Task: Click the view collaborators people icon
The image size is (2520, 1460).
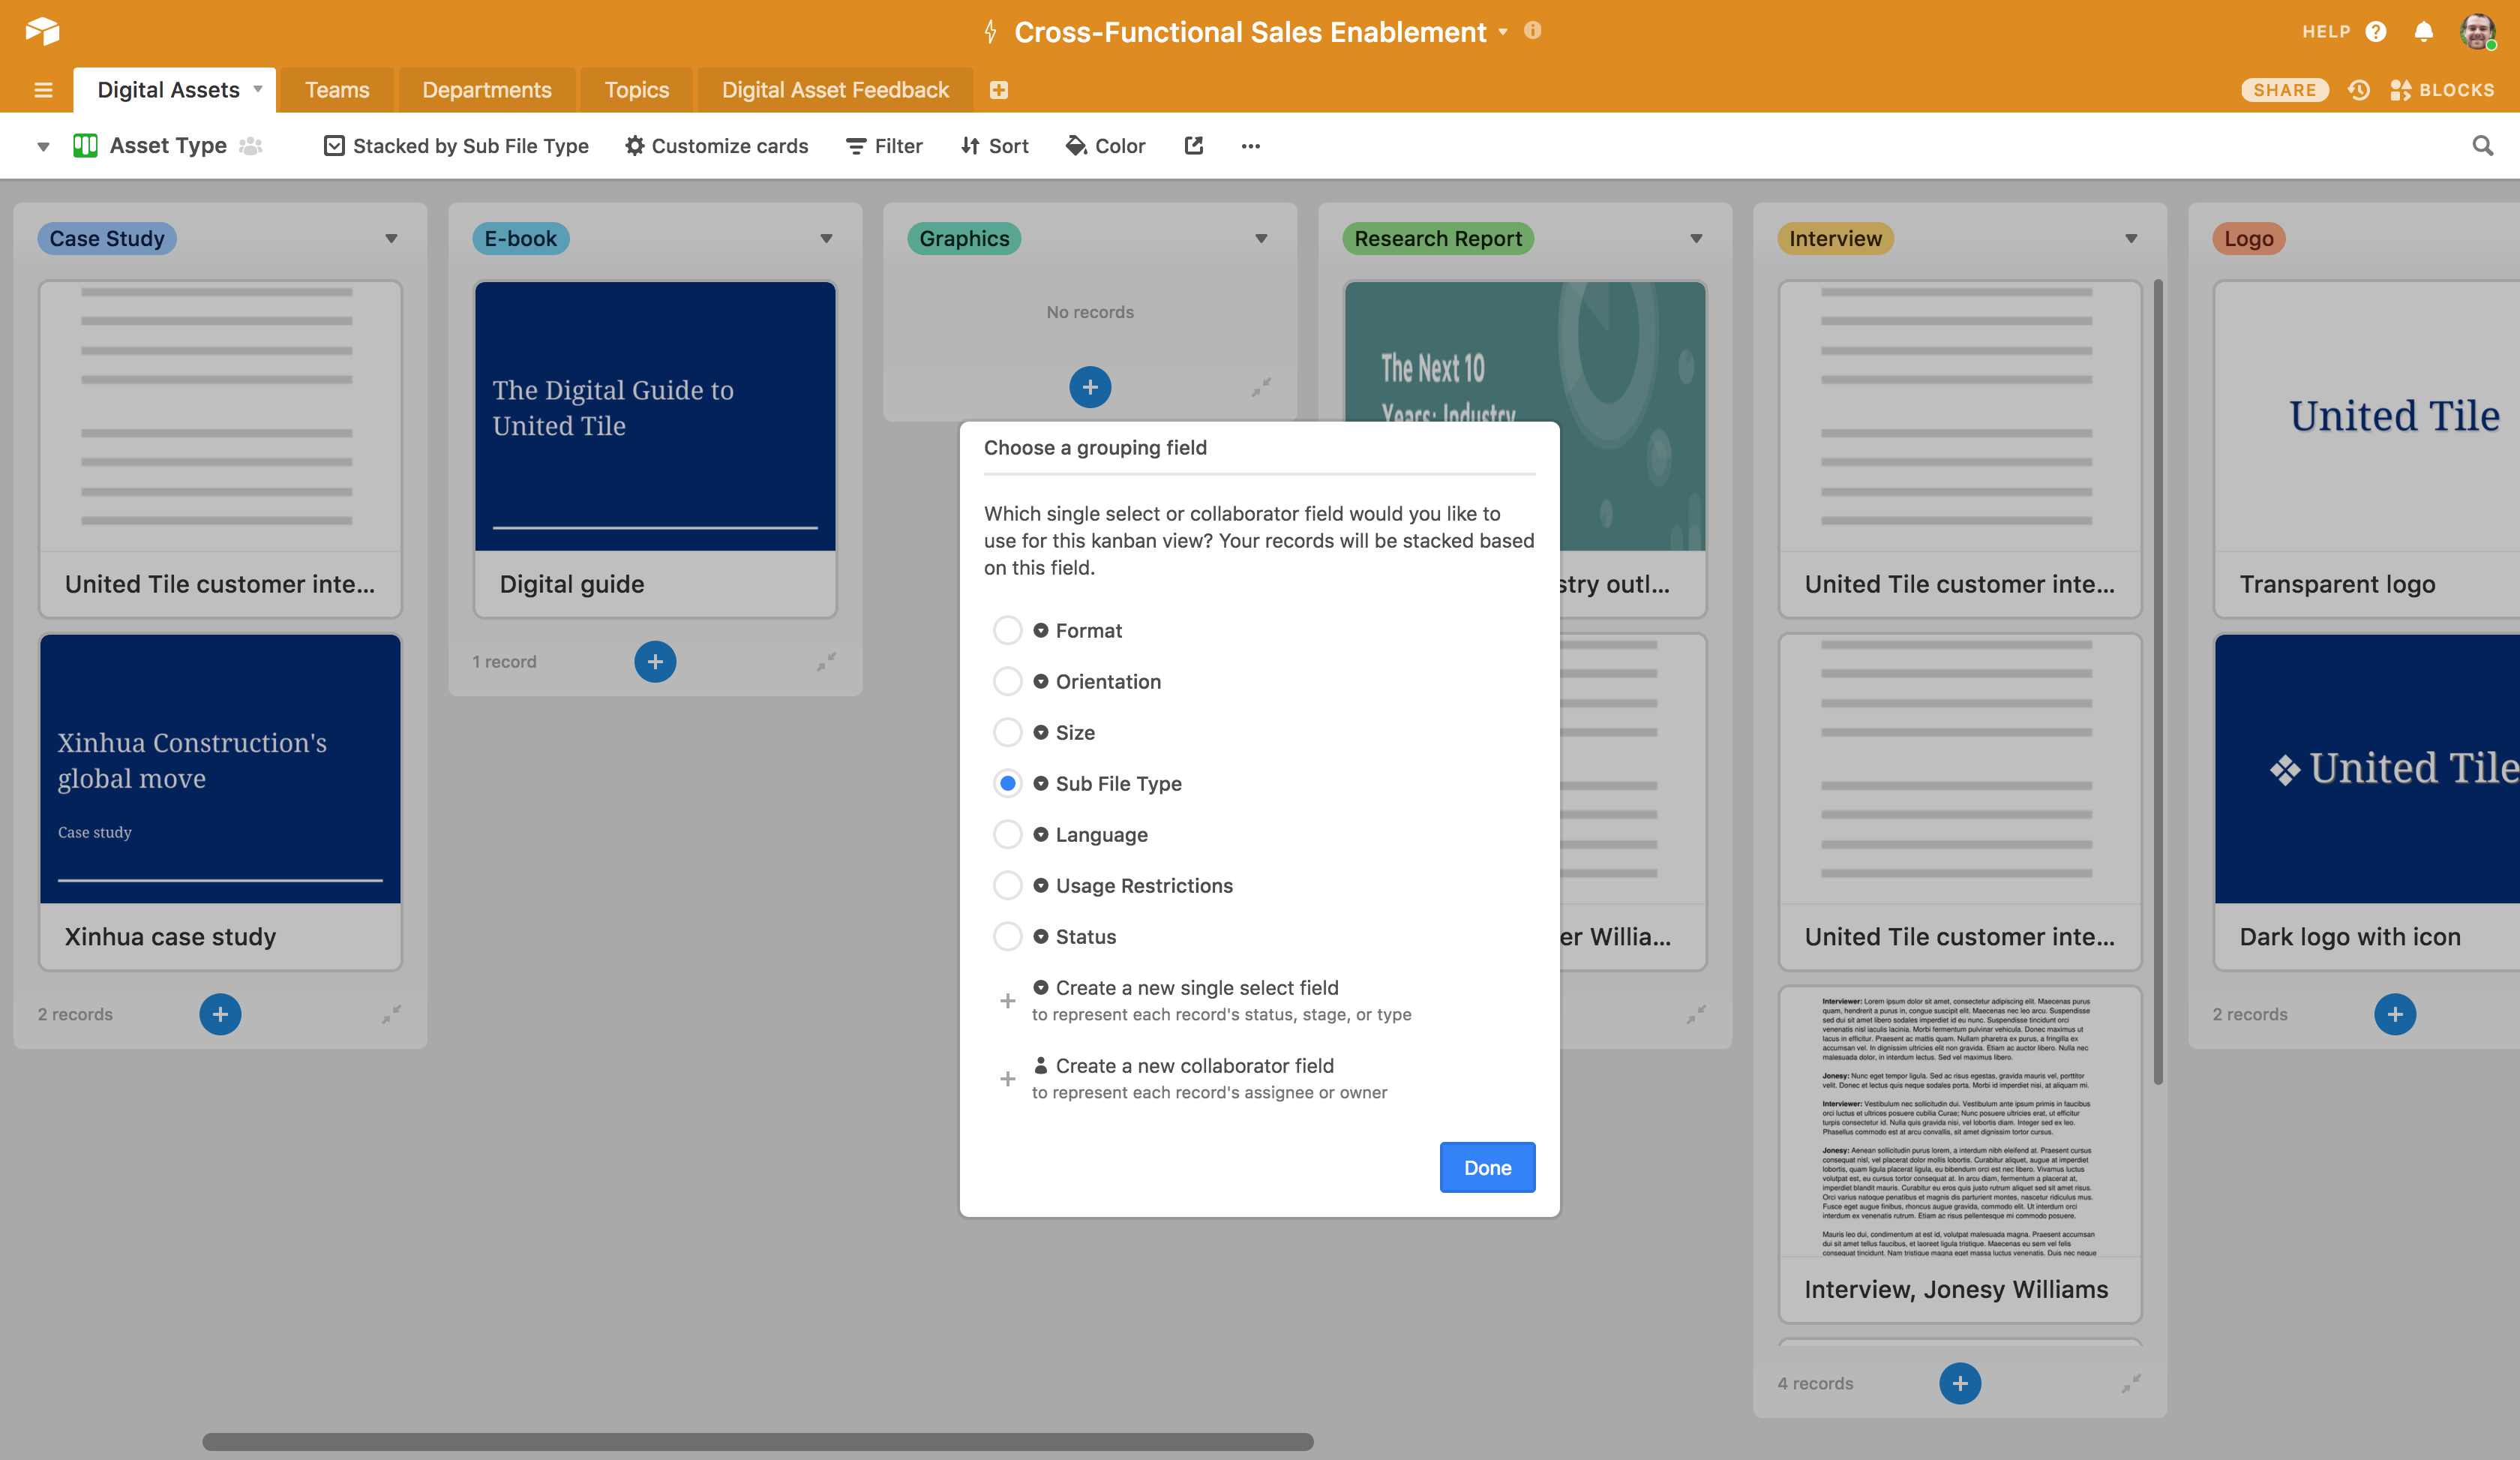Action: point(251,146)
